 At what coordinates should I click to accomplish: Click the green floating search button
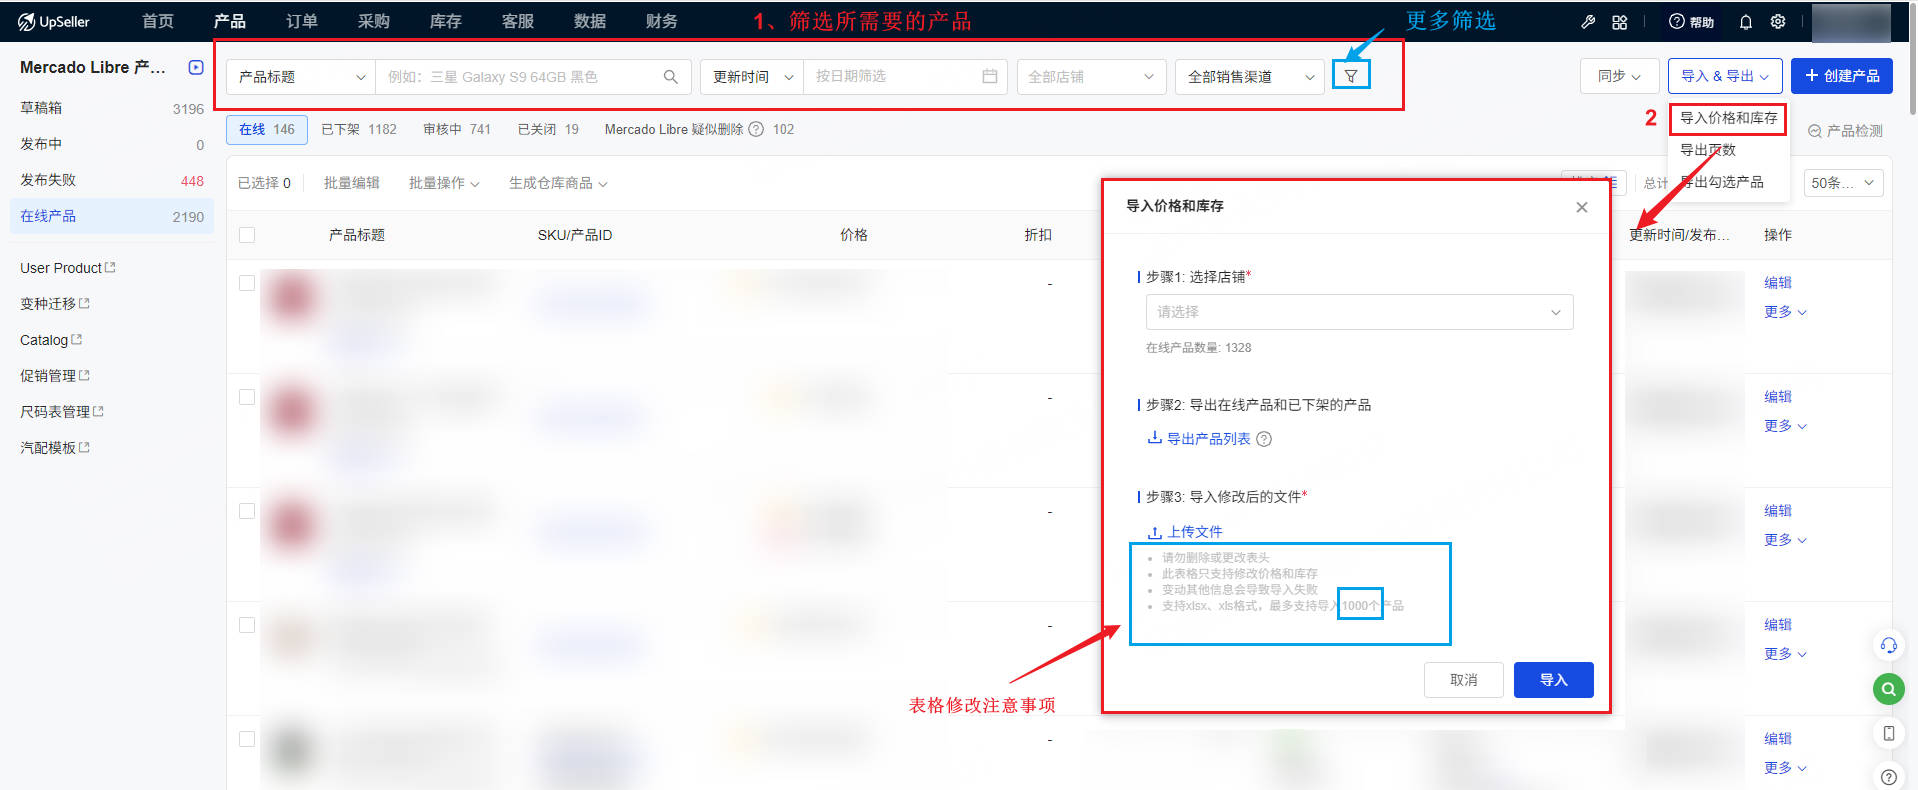click(x=1889, y=689)
